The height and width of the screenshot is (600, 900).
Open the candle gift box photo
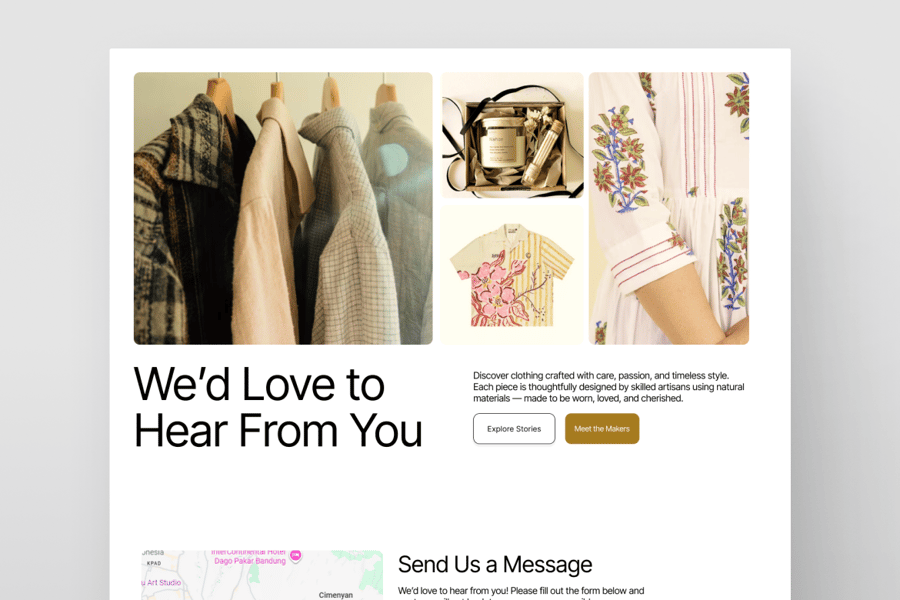512,135
